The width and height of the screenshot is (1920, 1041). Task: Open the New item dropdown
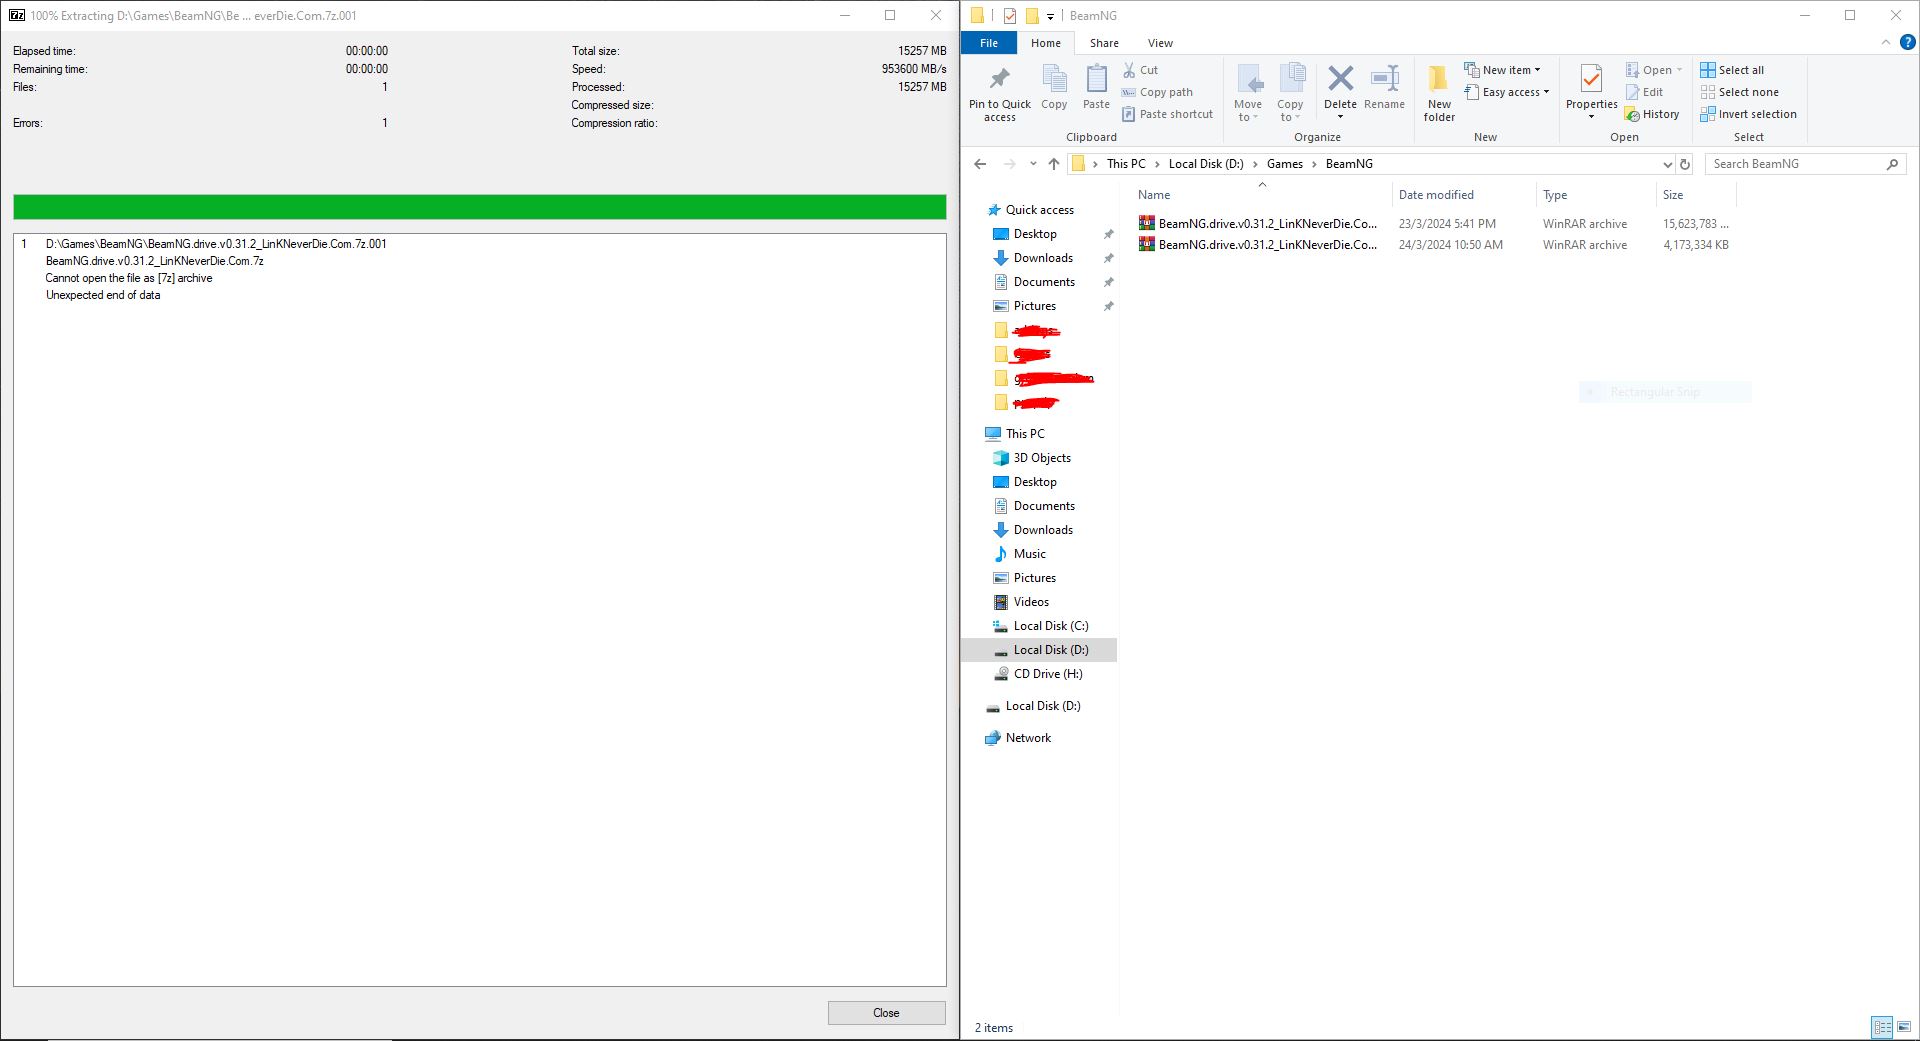(1502, 70)
